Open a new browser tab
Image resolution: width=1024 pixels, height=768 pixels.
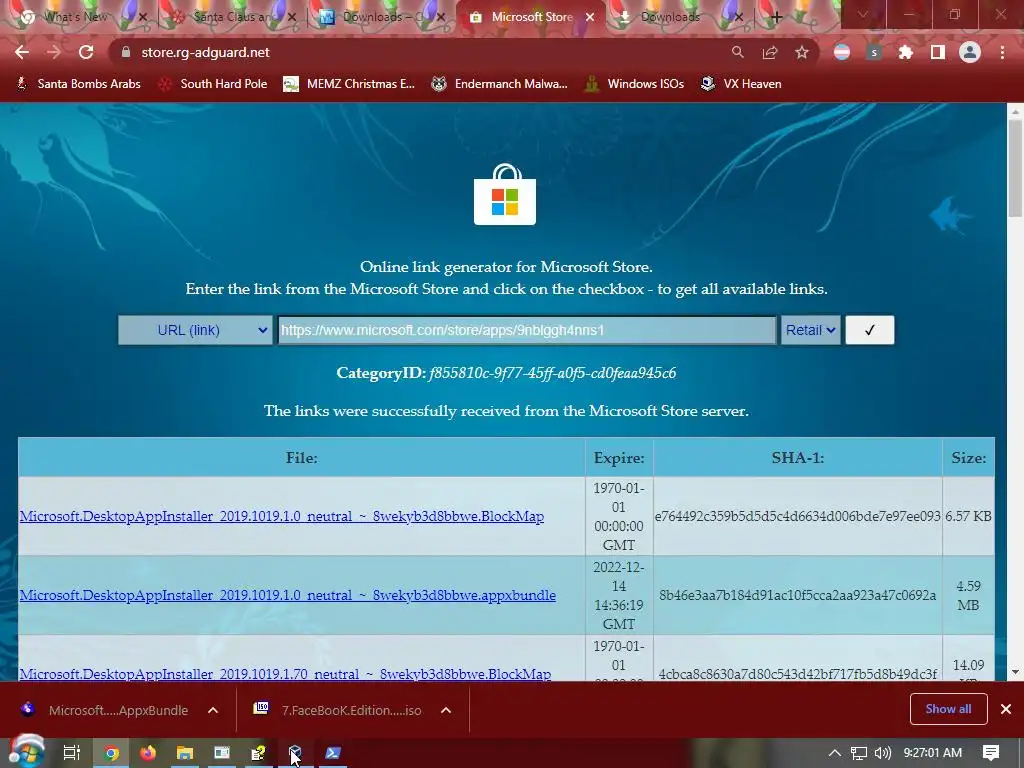(776, 17)
